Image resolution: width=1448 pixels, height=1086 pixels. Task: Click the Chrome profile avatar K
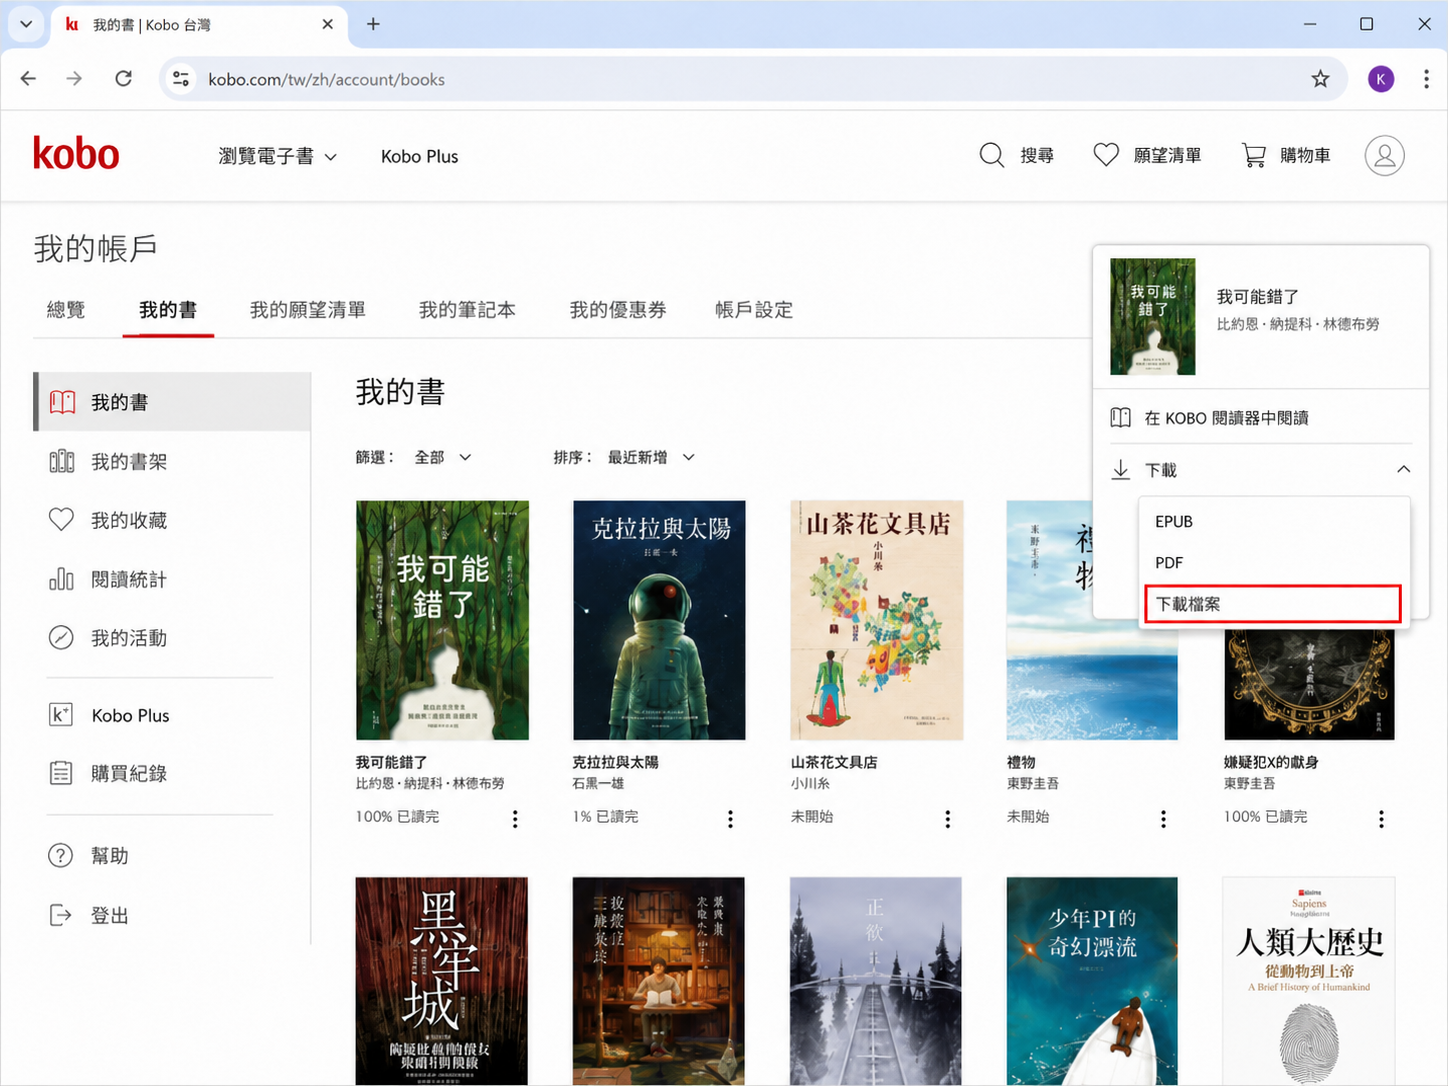click(1381, 79)
